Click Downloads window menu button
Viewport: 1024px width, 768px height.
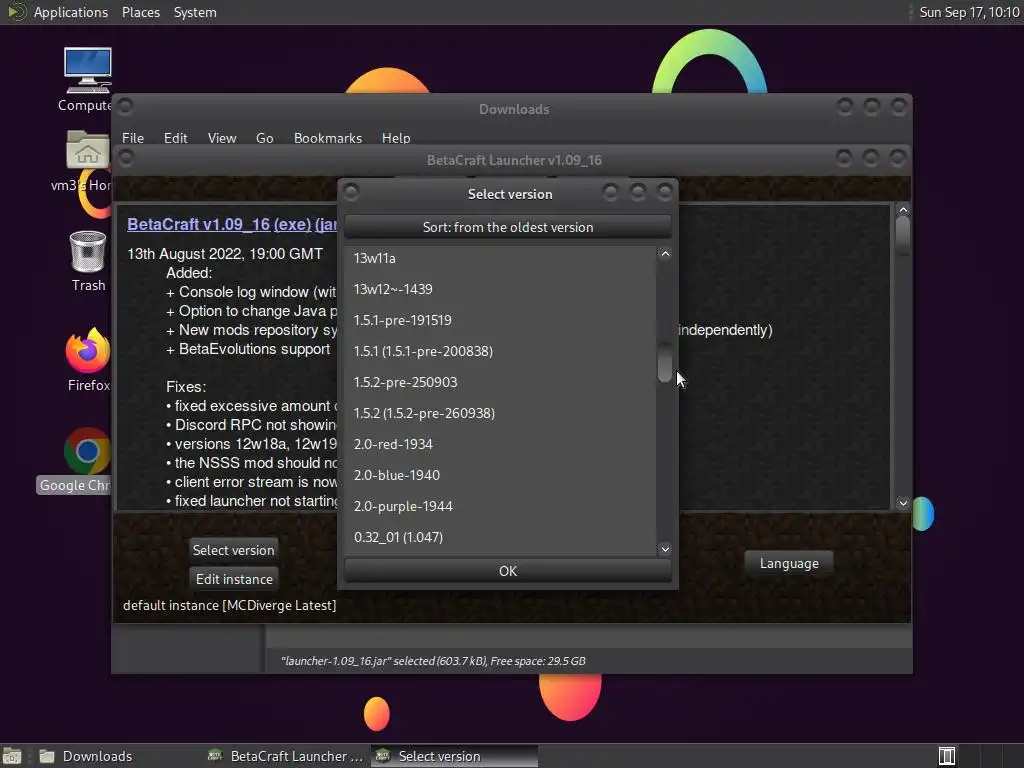coord(125,106)
